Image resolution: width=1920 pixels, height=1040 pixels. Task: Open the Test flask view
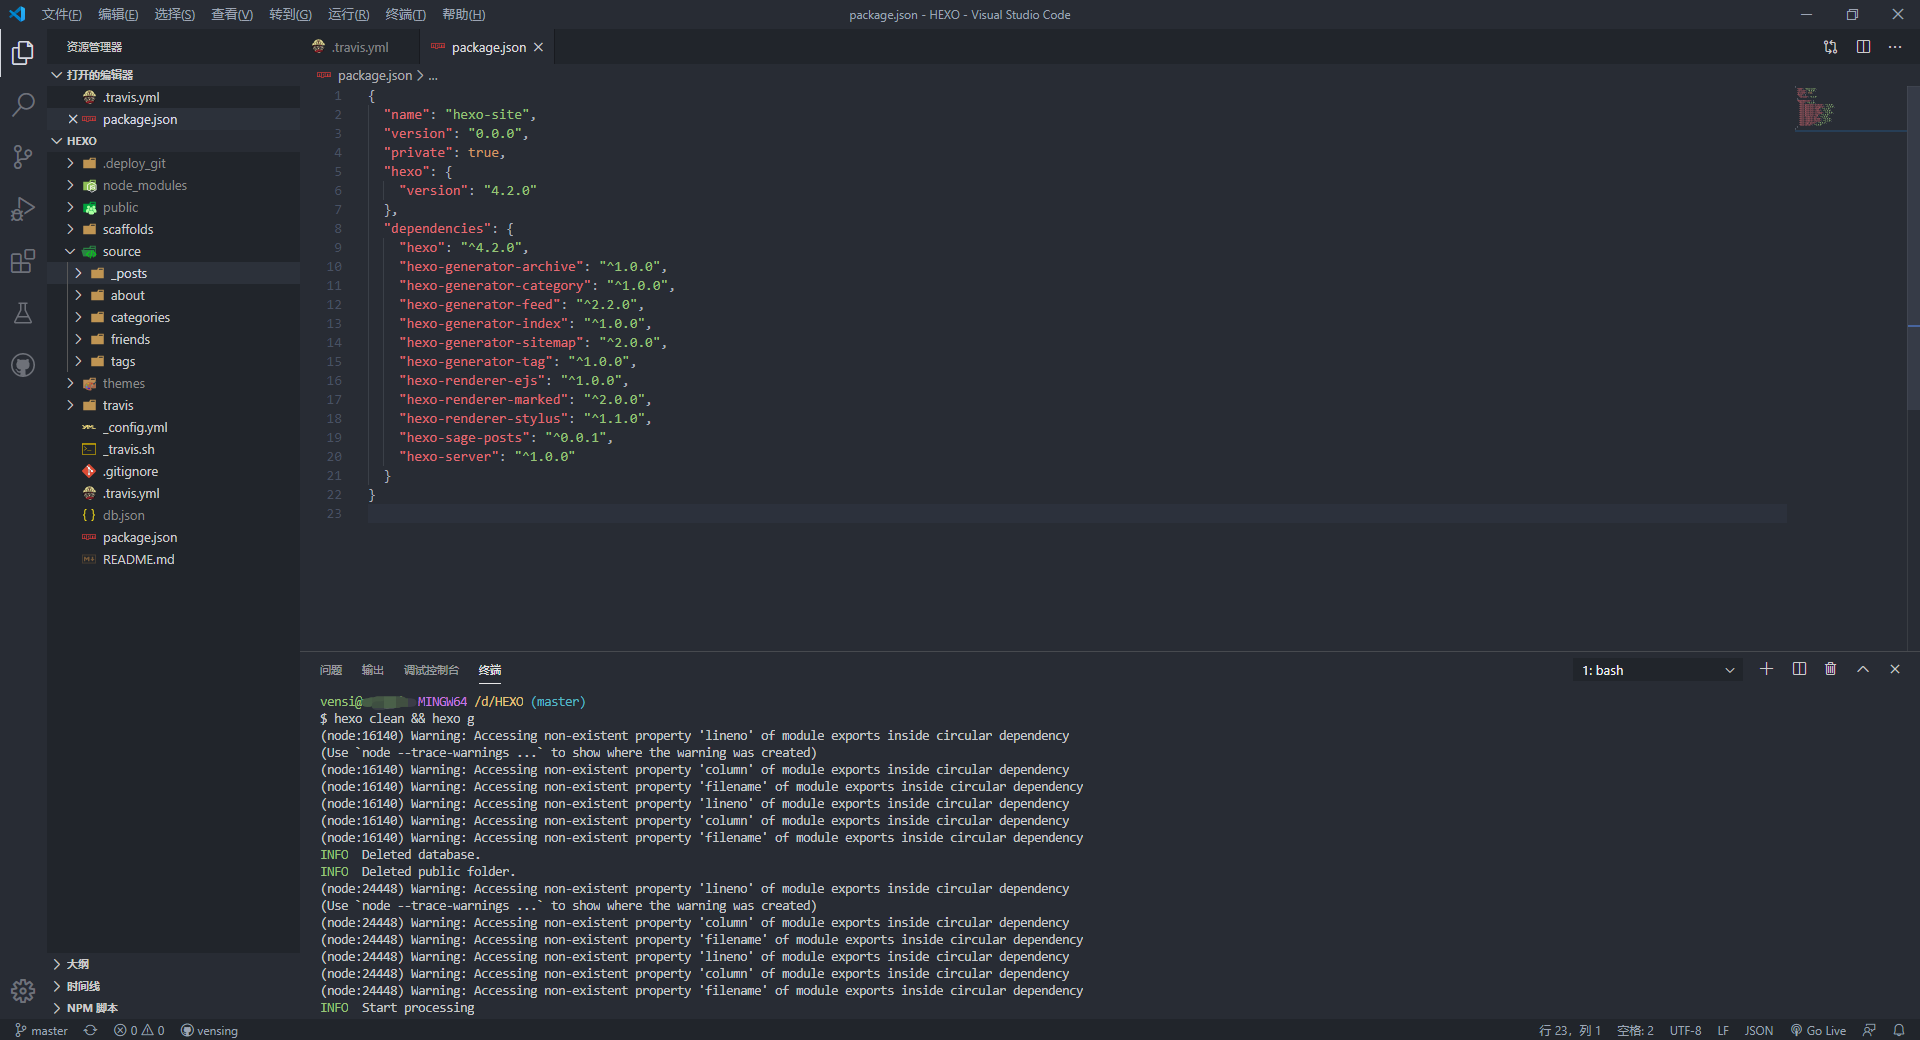pos(23,313)
